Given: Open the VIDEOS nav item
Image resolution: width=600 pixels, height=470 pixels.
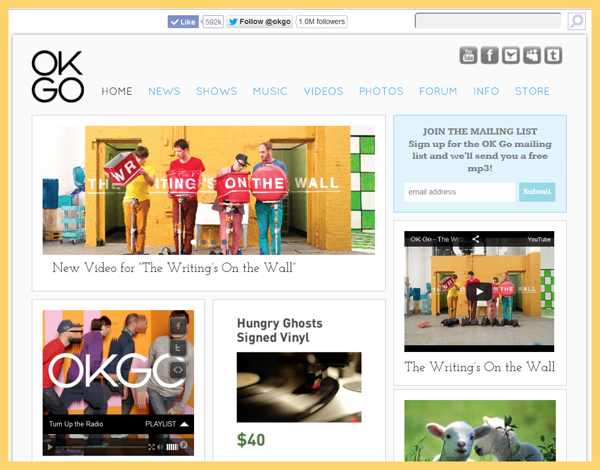Looking at the screenshot, I should click(323, 91).
